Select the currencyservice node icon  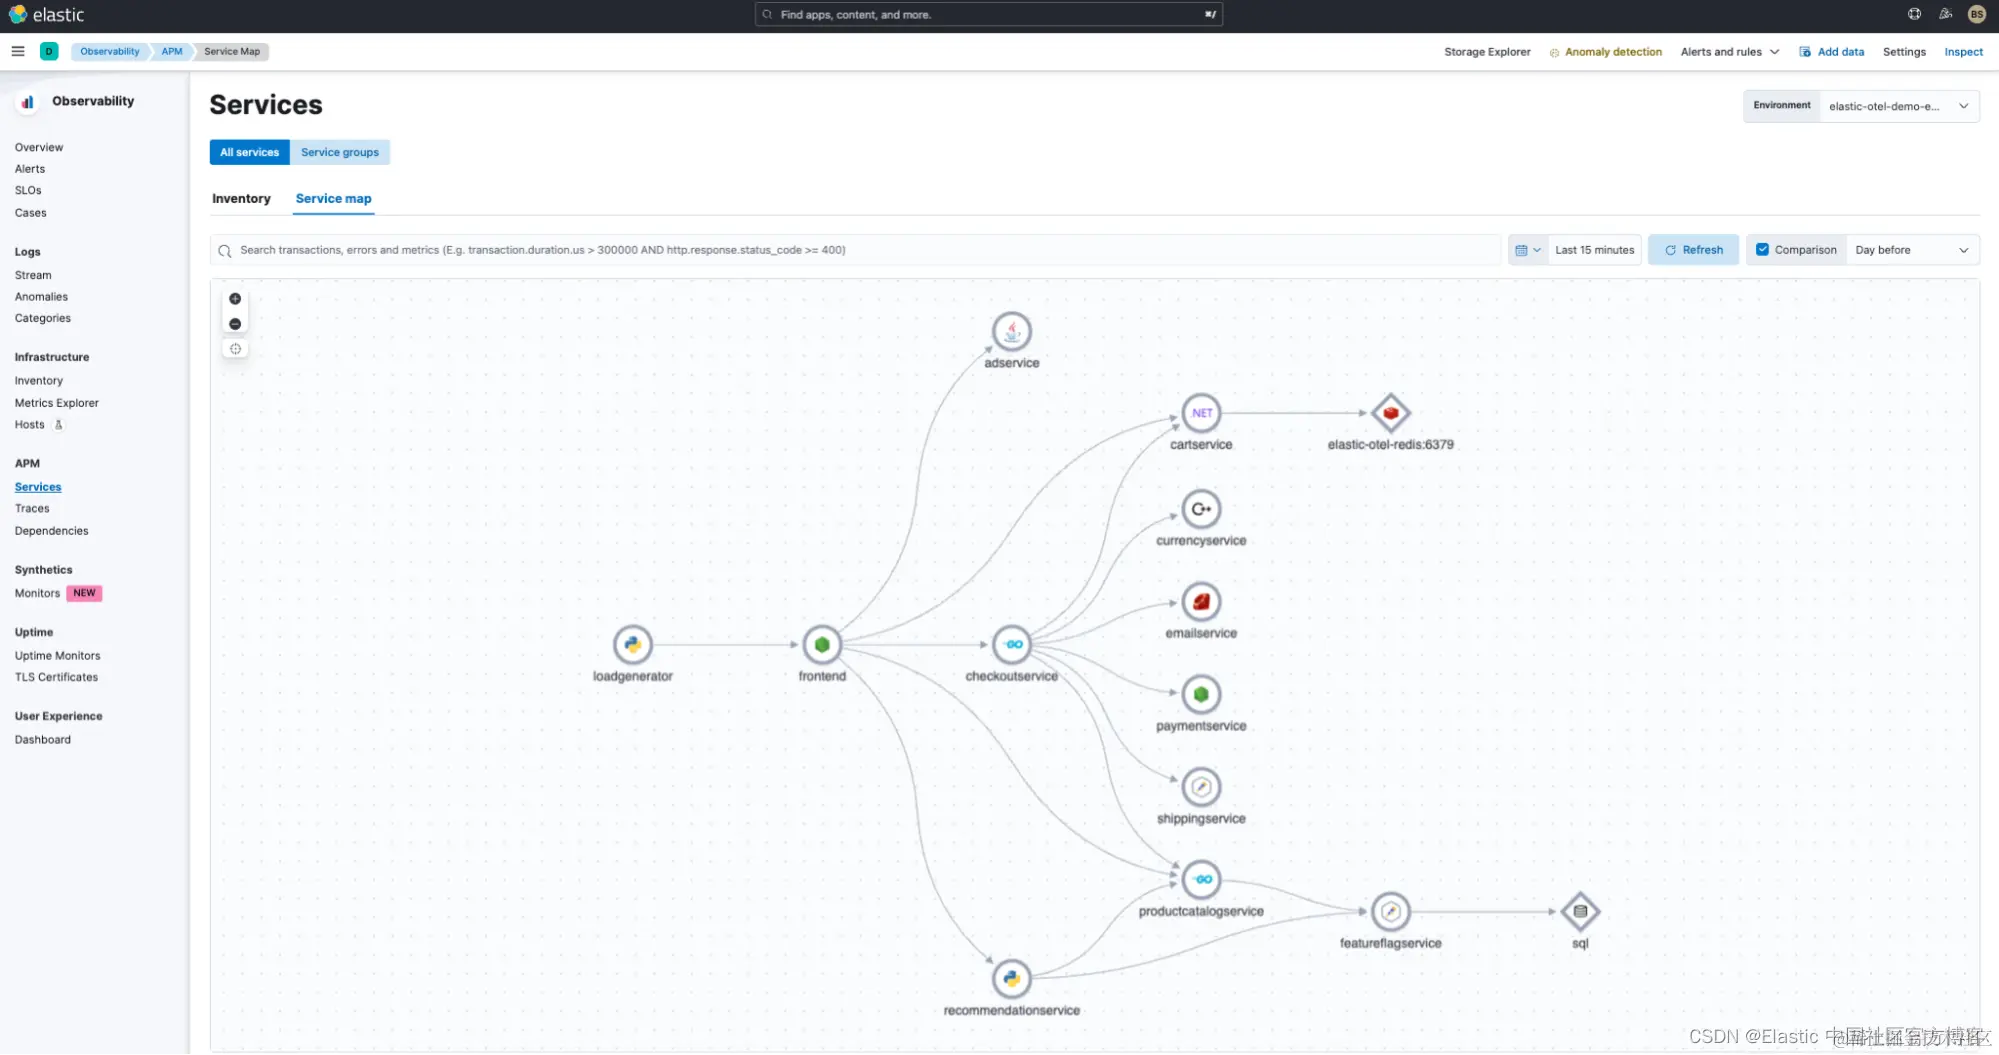(x=1201, y=509)
